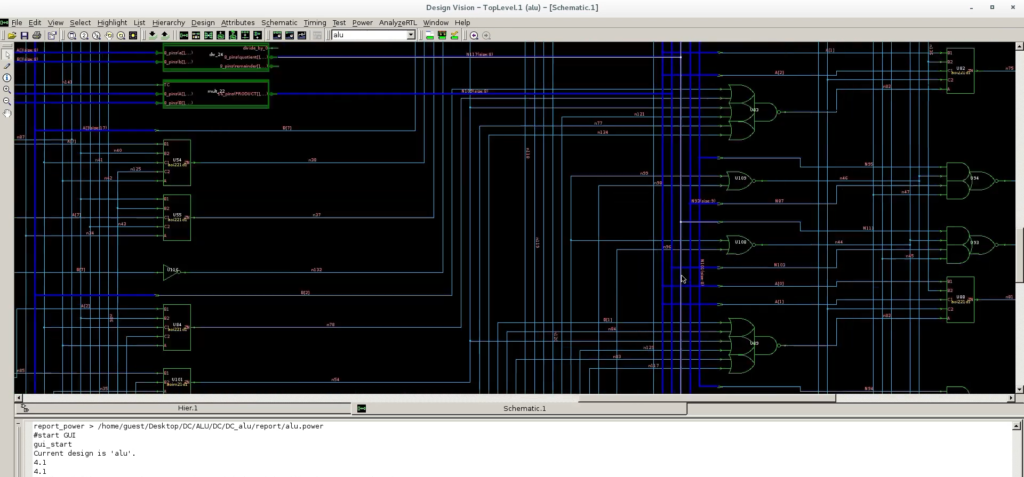Click the Save disk icon
Viewport: 1024px width, 477px height.
24,35
